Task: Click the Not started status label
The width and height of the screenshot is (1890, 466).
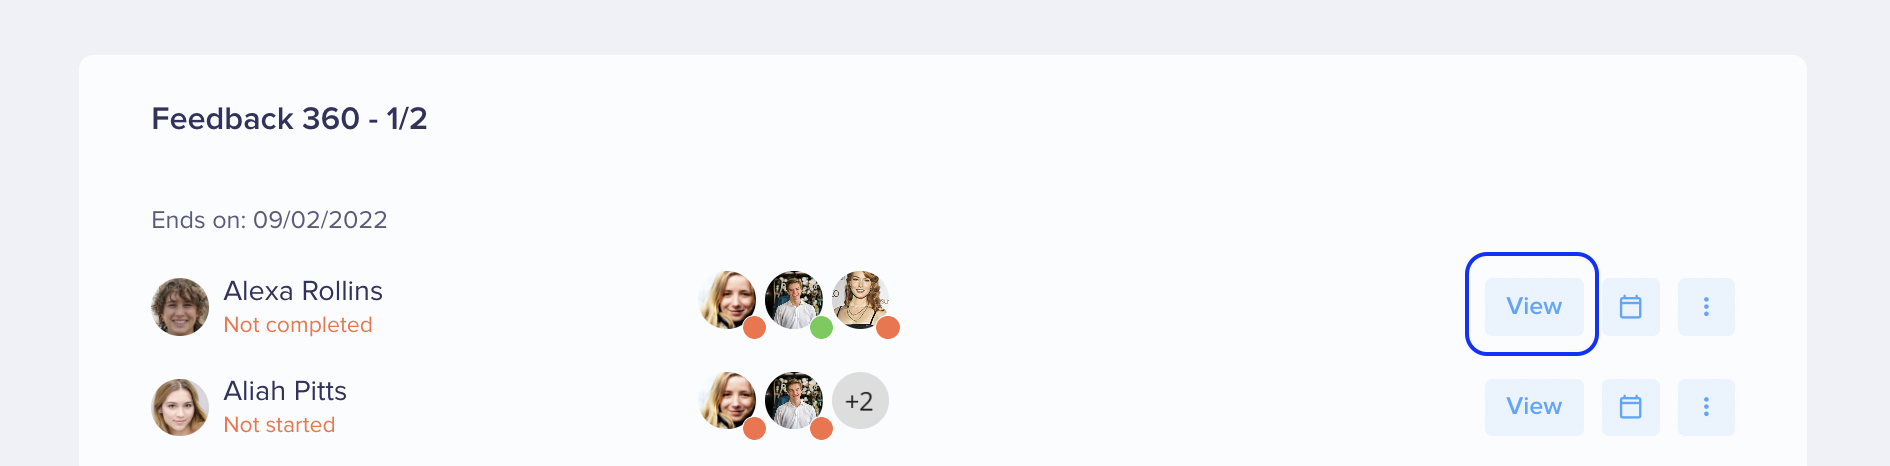Action: click(x=279, y=425)
